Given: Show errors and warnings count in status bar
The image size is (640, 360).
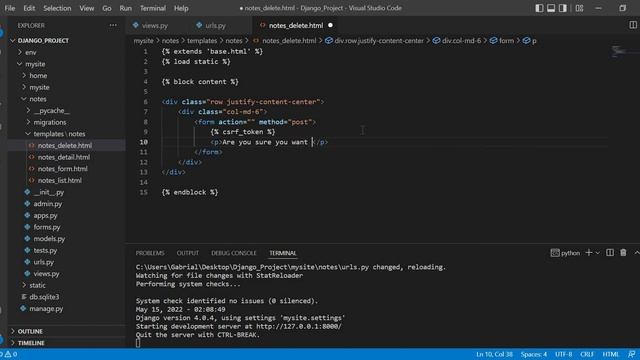Looking at the screenshot, I should click(9, 354).
